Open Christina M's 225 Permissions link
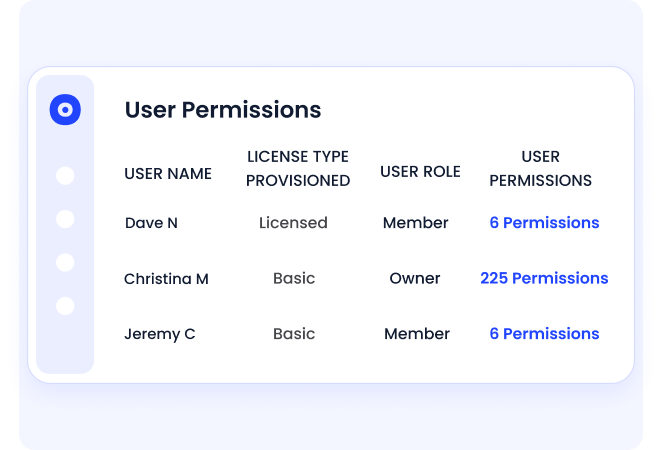 pos(544,278)
